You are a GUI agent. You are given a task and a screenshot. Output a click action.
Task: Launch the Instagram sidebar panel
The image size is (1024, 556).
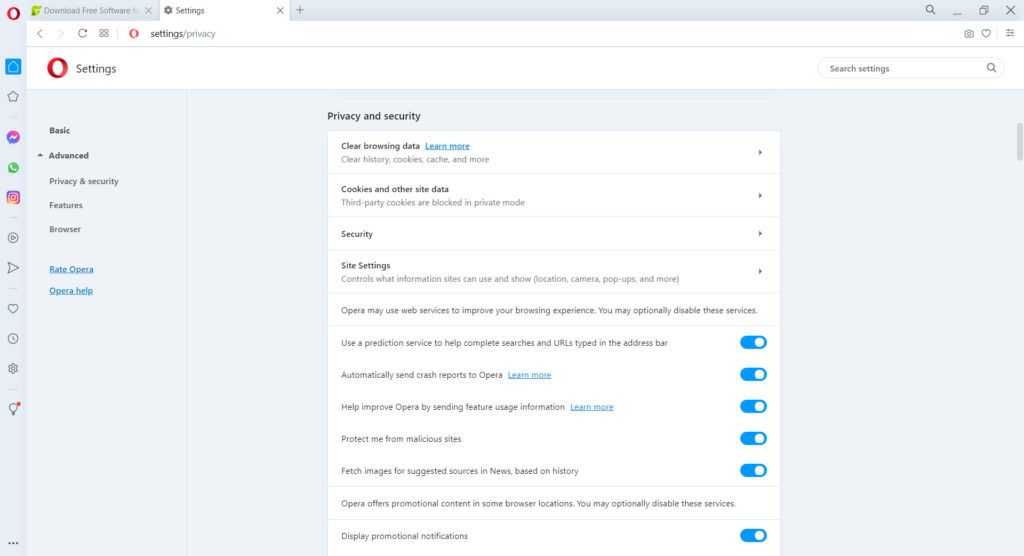coord(13,197)
